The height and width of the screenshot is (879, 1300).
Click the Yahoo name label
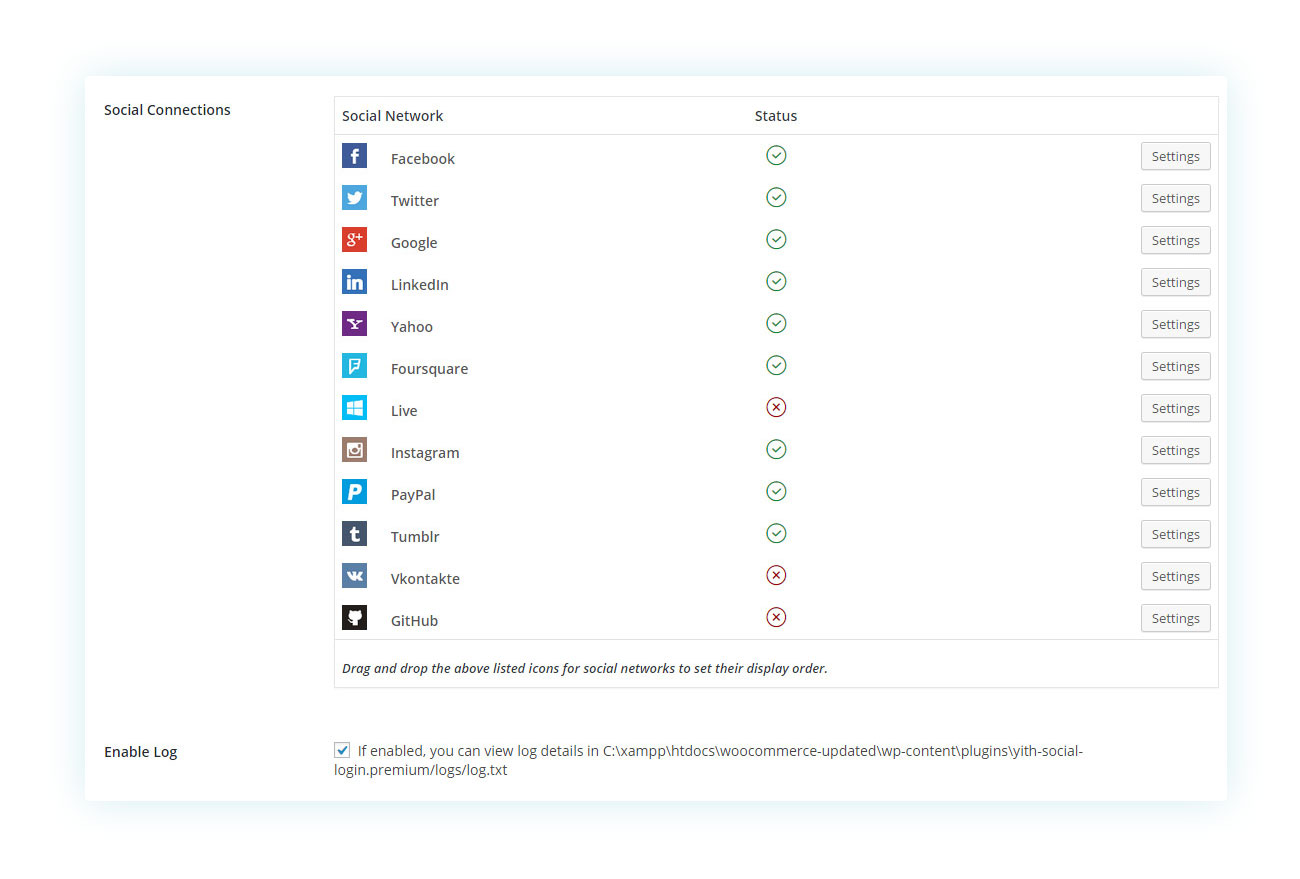point(411,327)
